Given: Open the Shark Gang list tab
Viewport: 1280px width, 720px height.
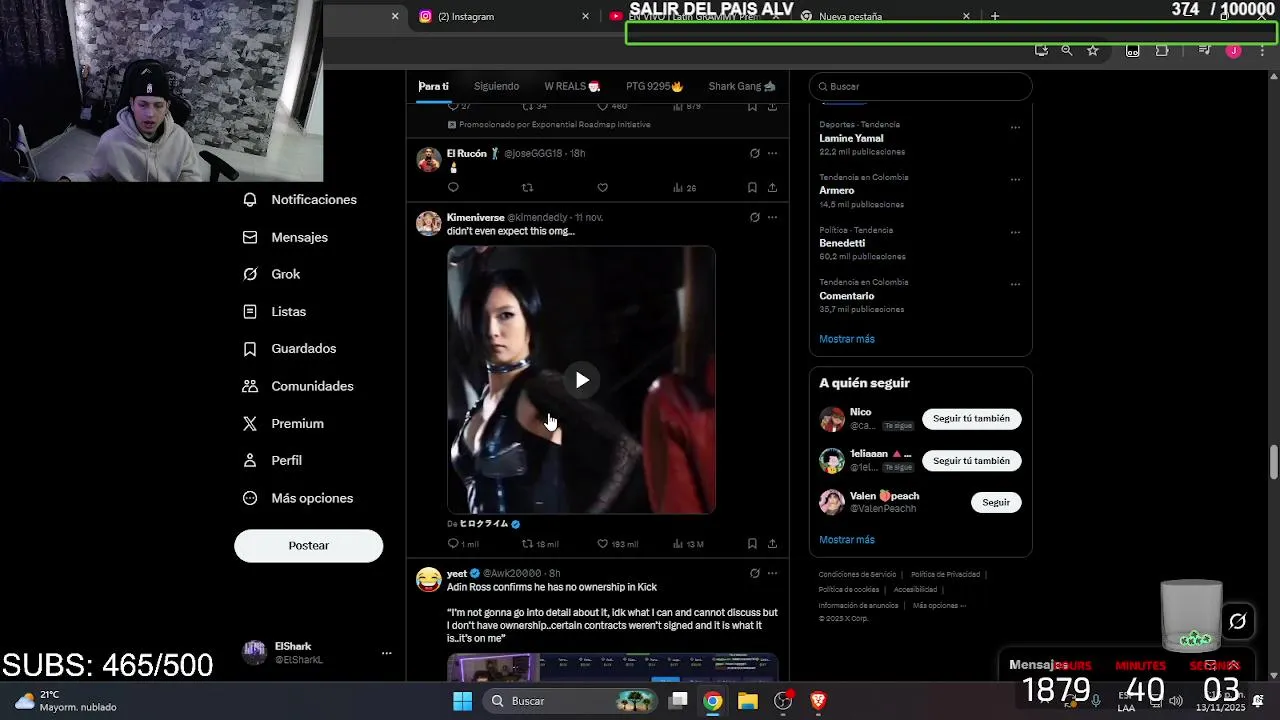Looking at the screenshot, I should 742,86.
